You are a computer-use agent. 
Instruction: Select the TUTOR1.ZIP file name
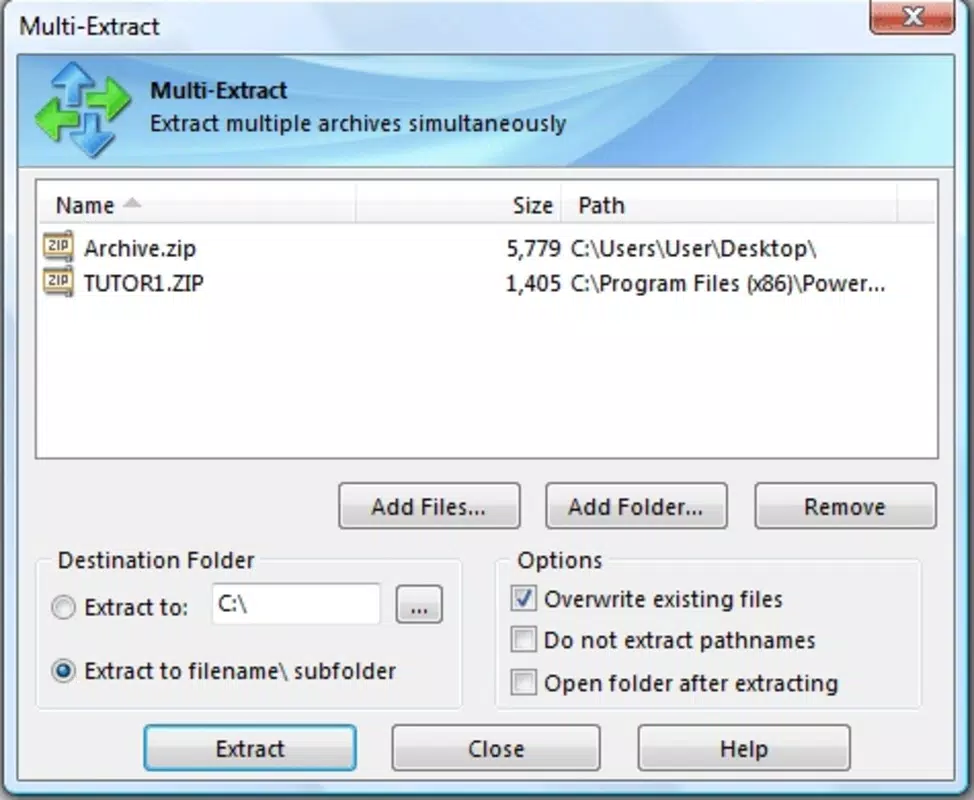pos(143,283)
